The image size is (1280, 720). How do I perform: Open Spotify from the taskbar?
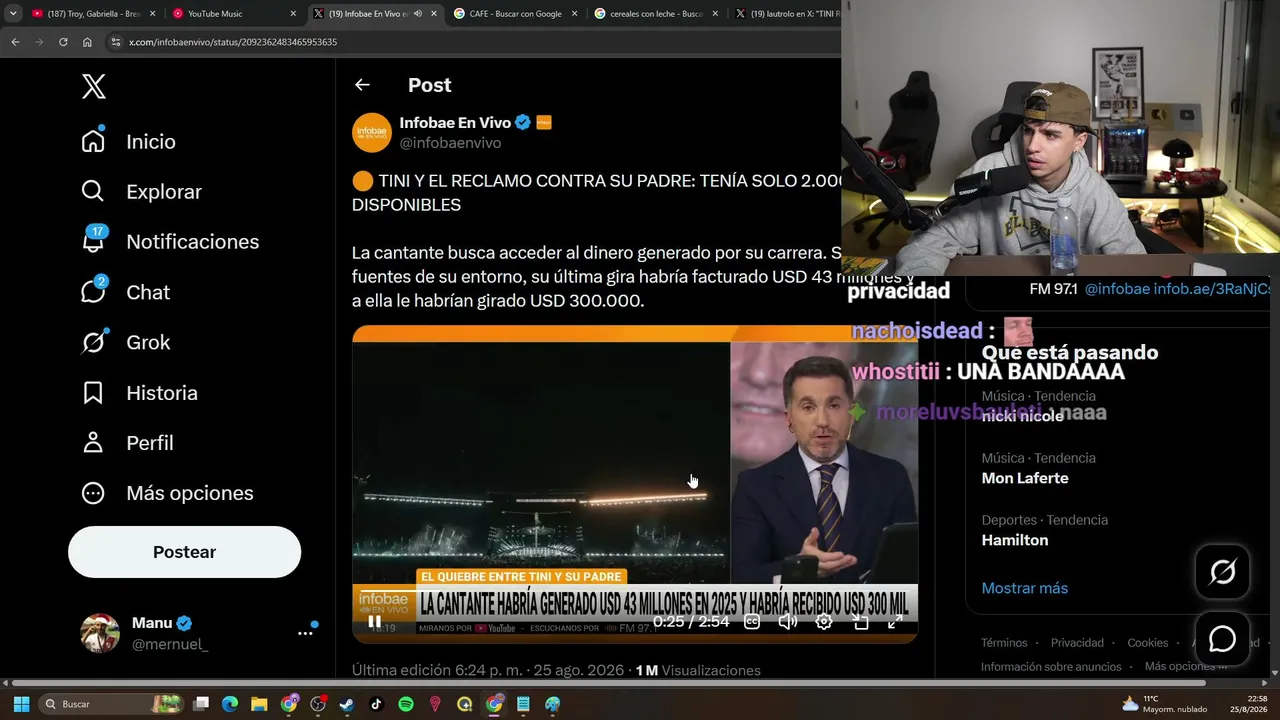406,704
